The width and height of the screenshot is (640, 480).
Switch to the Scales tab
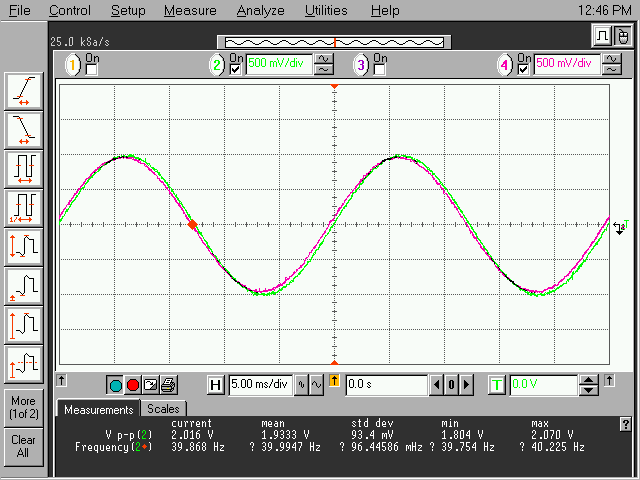(x=163, y=409)
